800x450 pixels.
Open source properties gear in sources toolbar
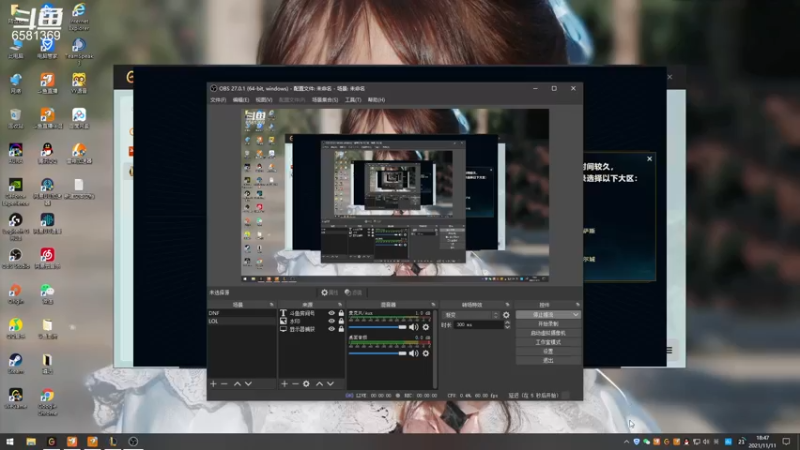[306, 384]
